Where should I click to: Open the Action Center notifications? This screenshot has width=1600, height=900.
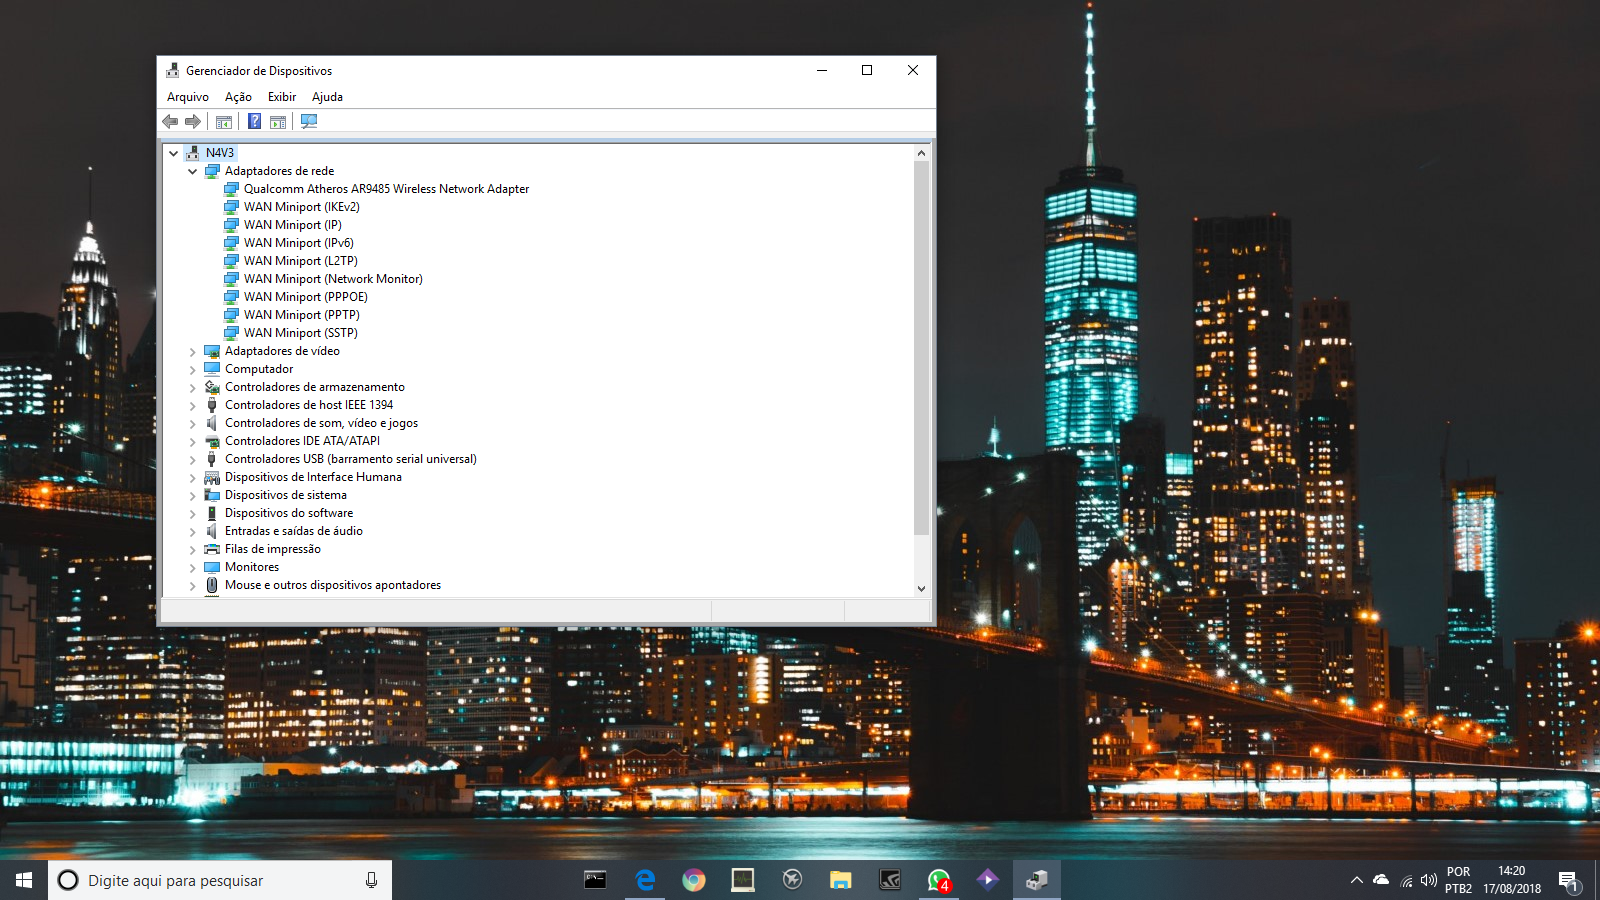tap(1569, 881)
